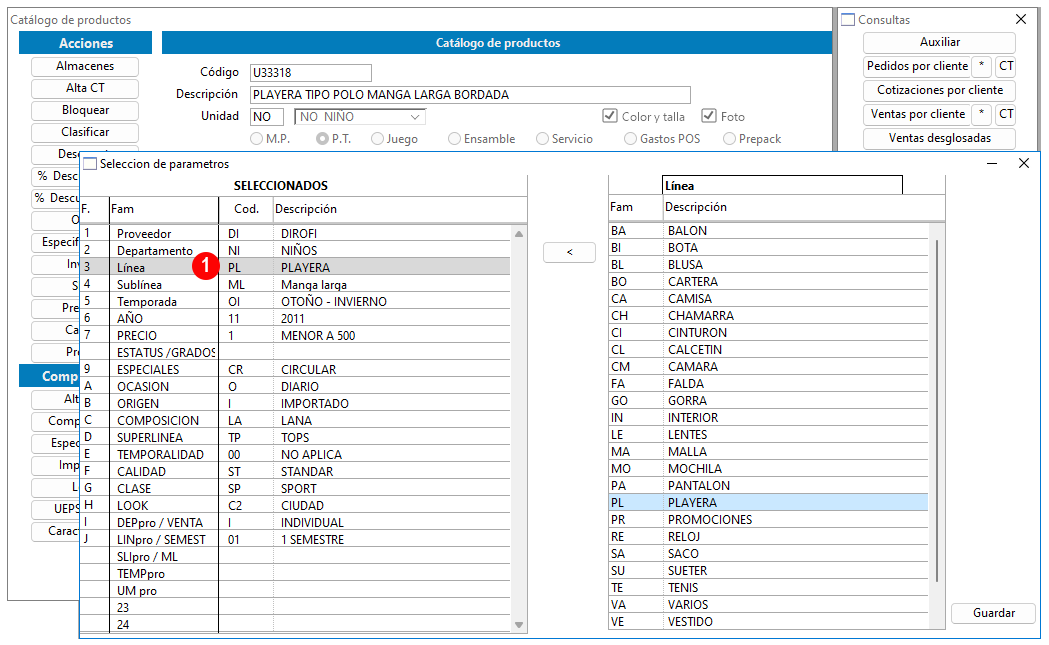The image size is (1049, 645).
Task: Select the LOOK row
Action: coord(295,506)
